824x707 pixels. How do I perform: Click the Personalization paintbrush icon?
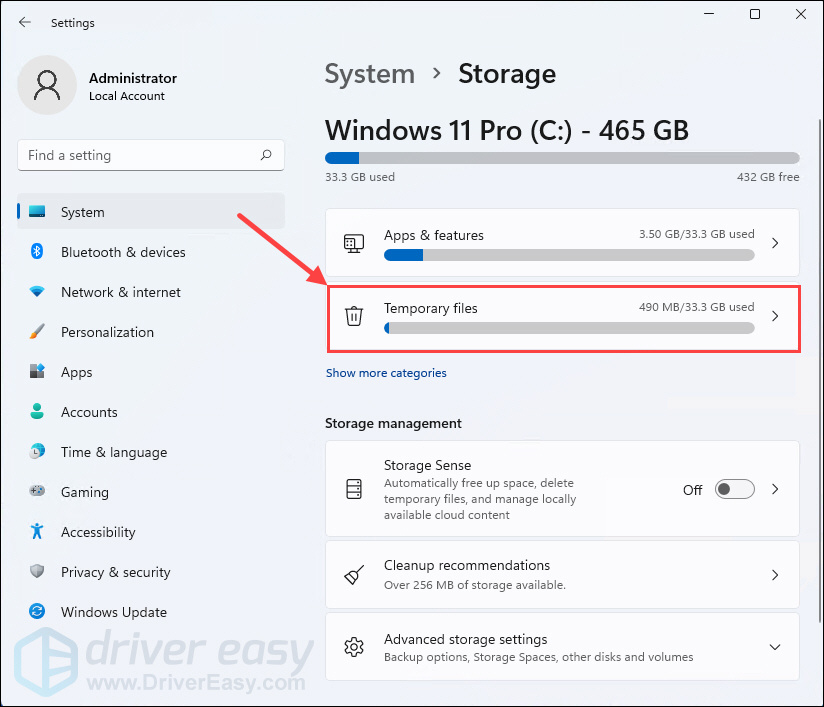[x=37, y=331]
